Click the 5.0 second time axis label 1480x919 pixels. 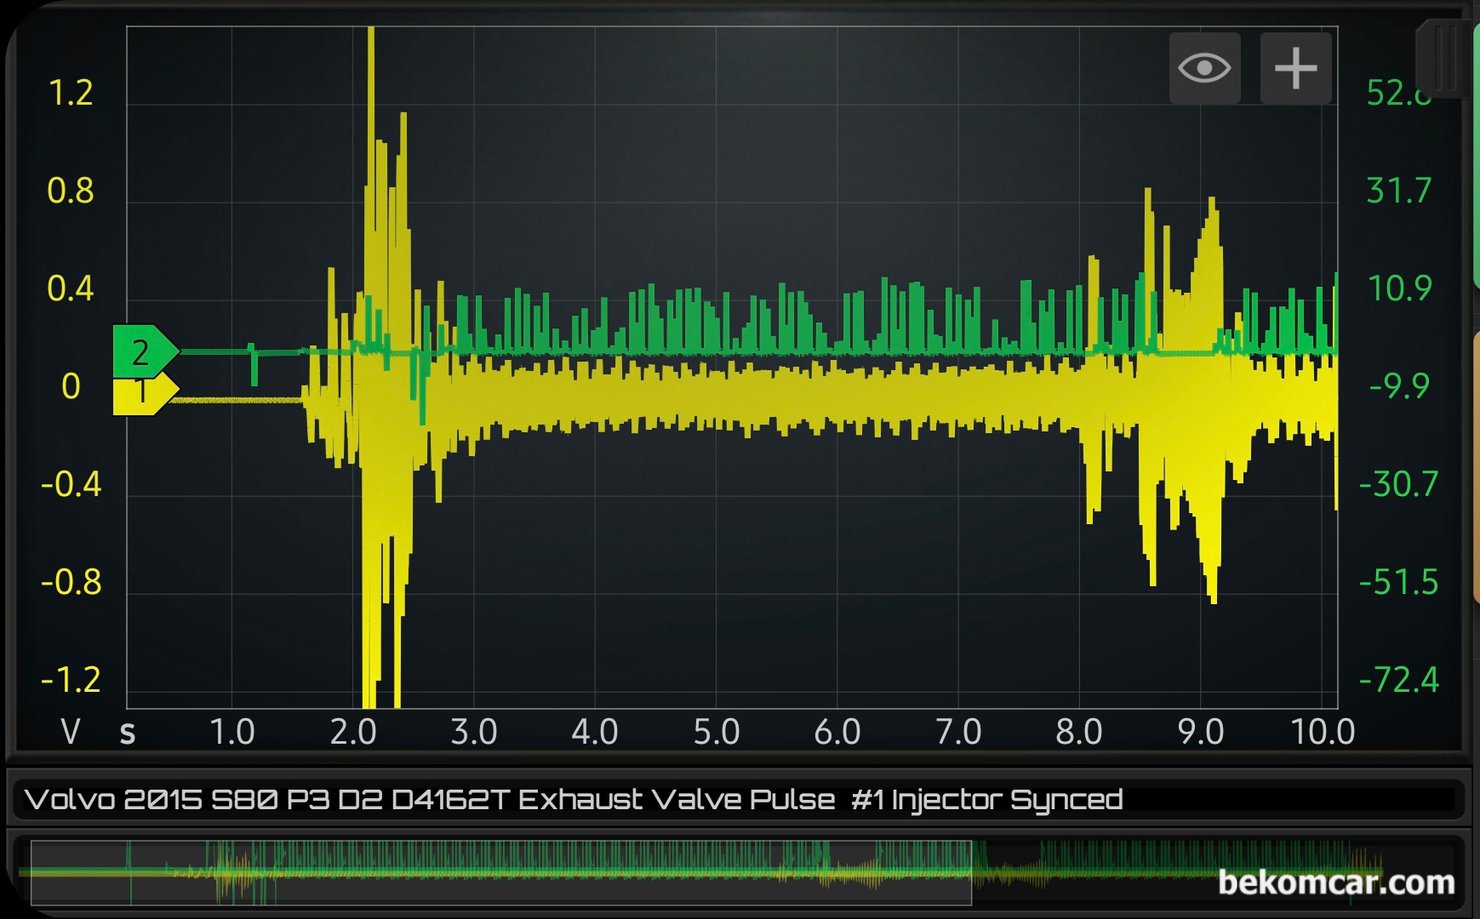[716, 732]
